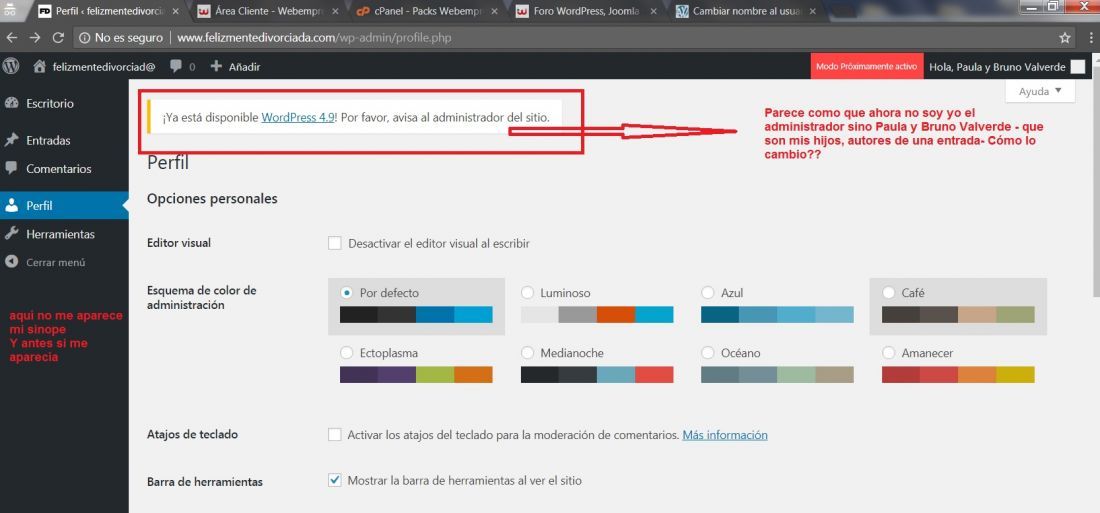
Task: Switch to Cambiar nombre al usuario tab
Action: (x=745, y=12)
